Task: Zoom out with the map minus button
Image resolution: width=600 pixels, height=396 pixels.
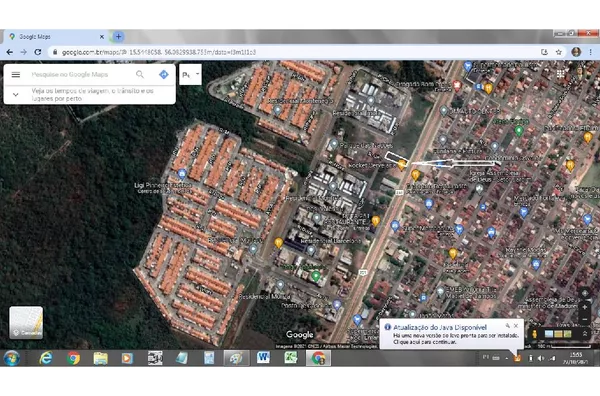Action: click(585, 319)
